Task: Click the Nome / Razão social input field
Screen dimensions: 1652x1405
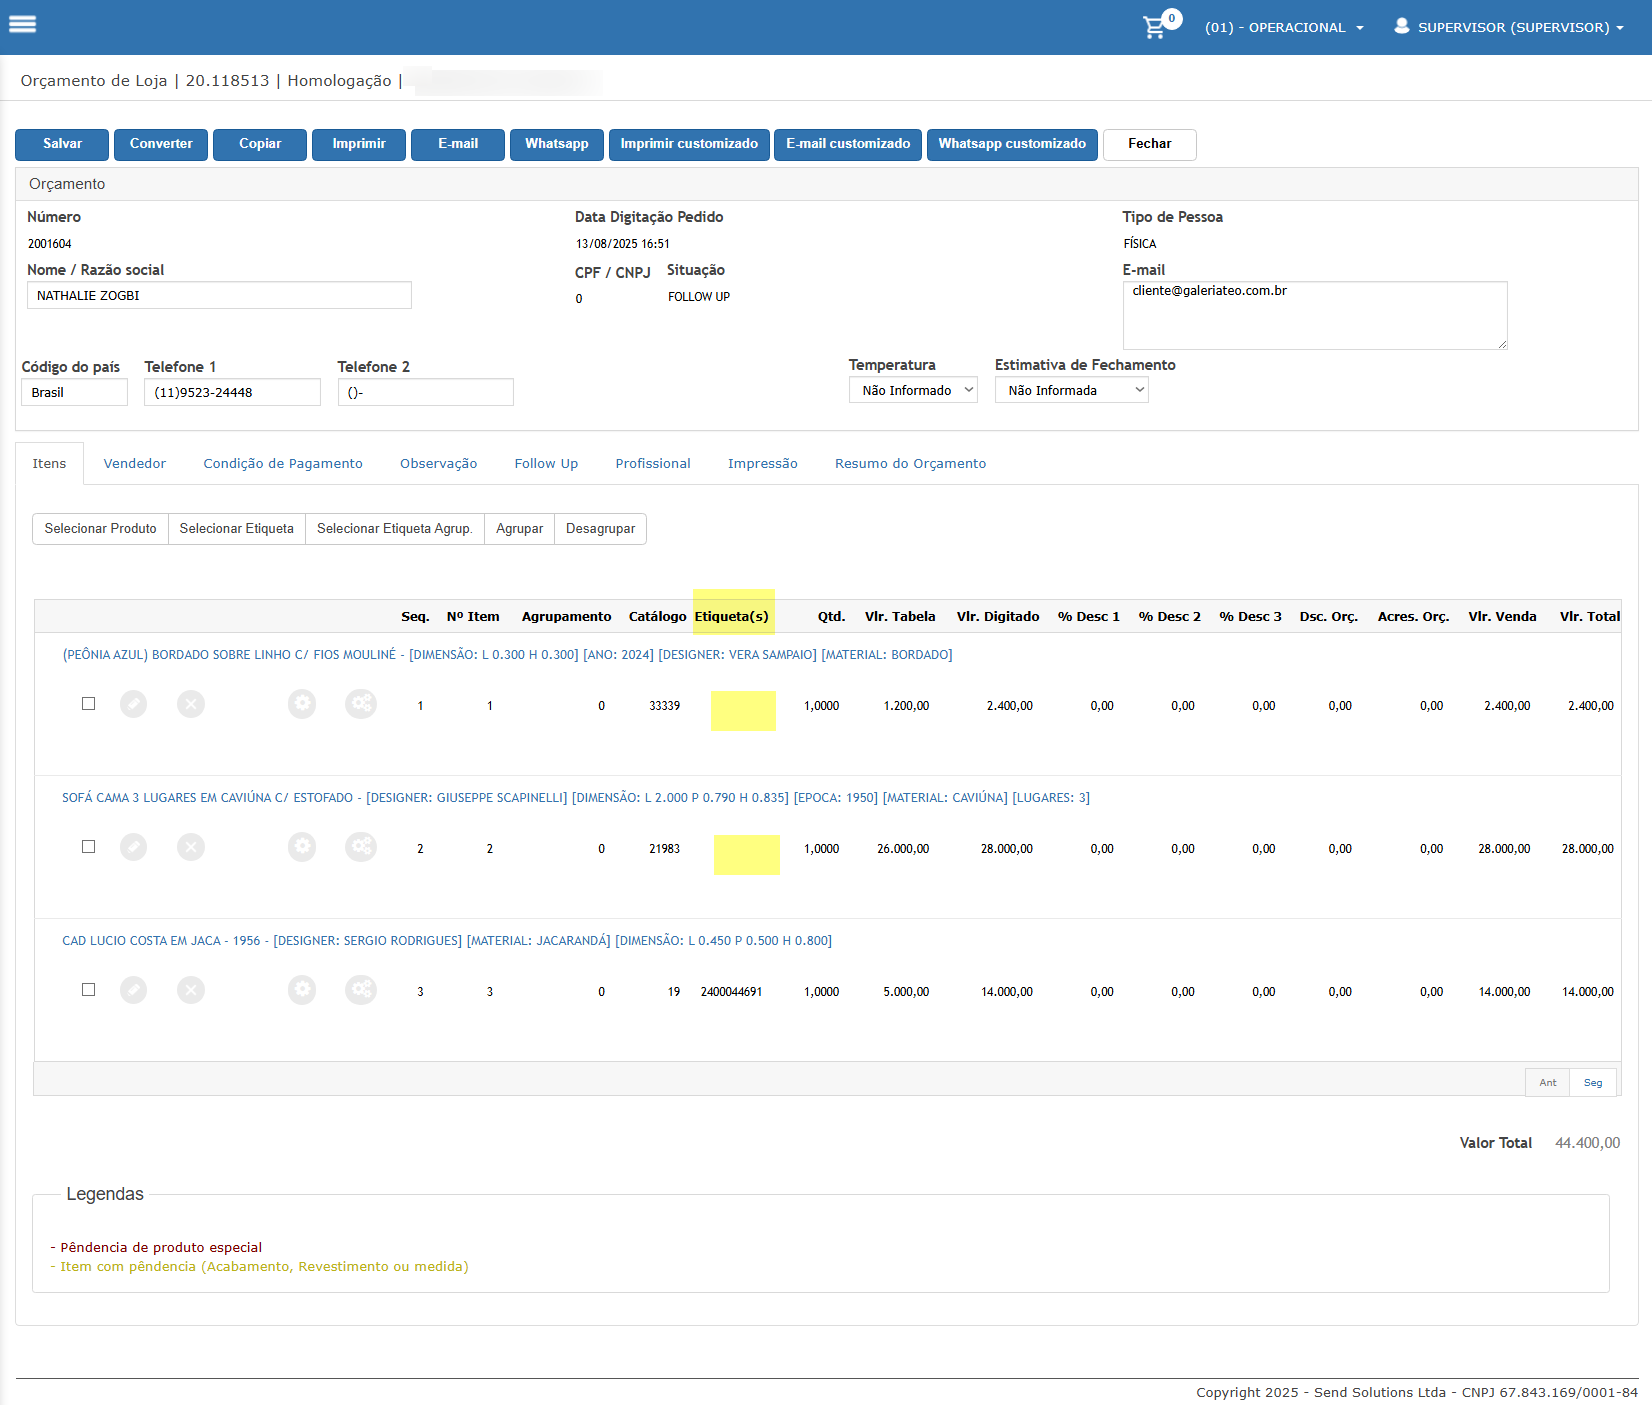Action: tap(219, 296)
